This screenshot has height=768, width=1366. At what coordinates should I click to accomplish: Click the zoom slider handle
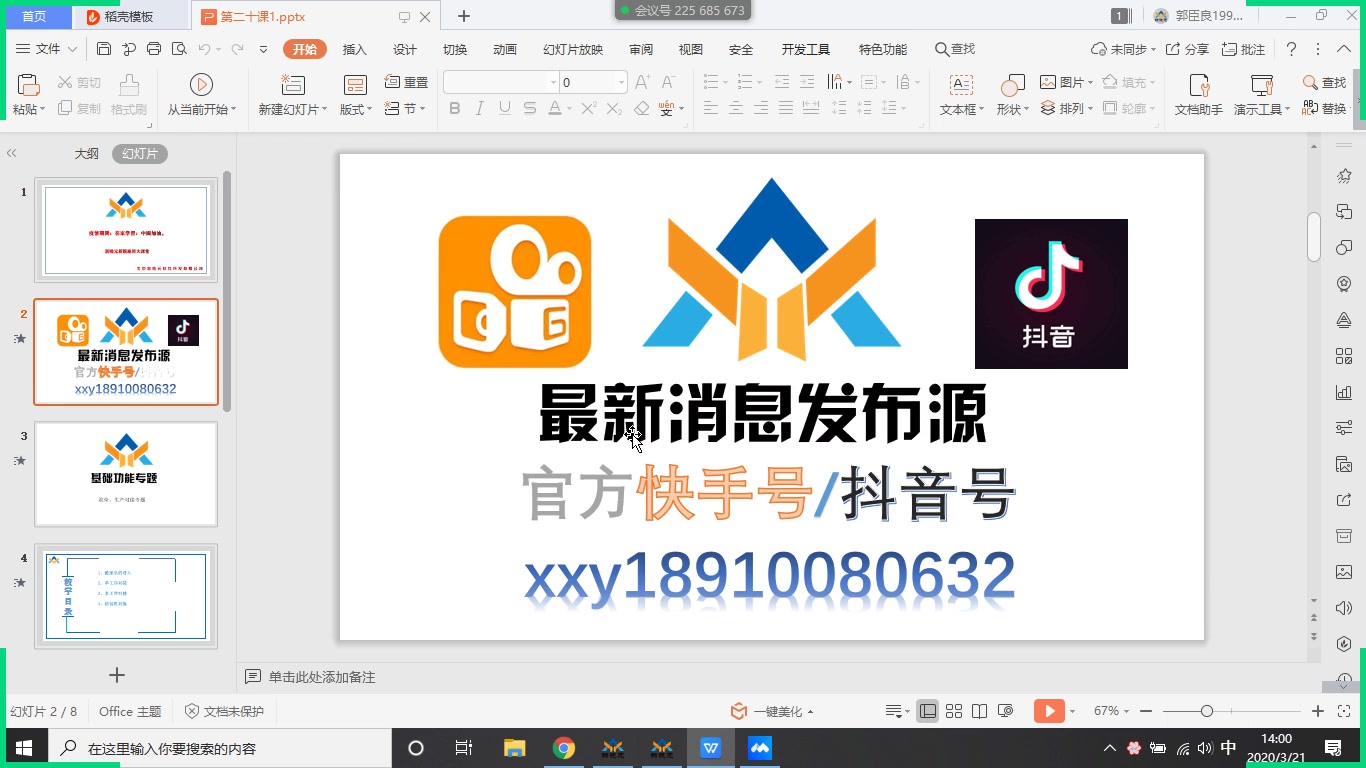click(1207, 711)
